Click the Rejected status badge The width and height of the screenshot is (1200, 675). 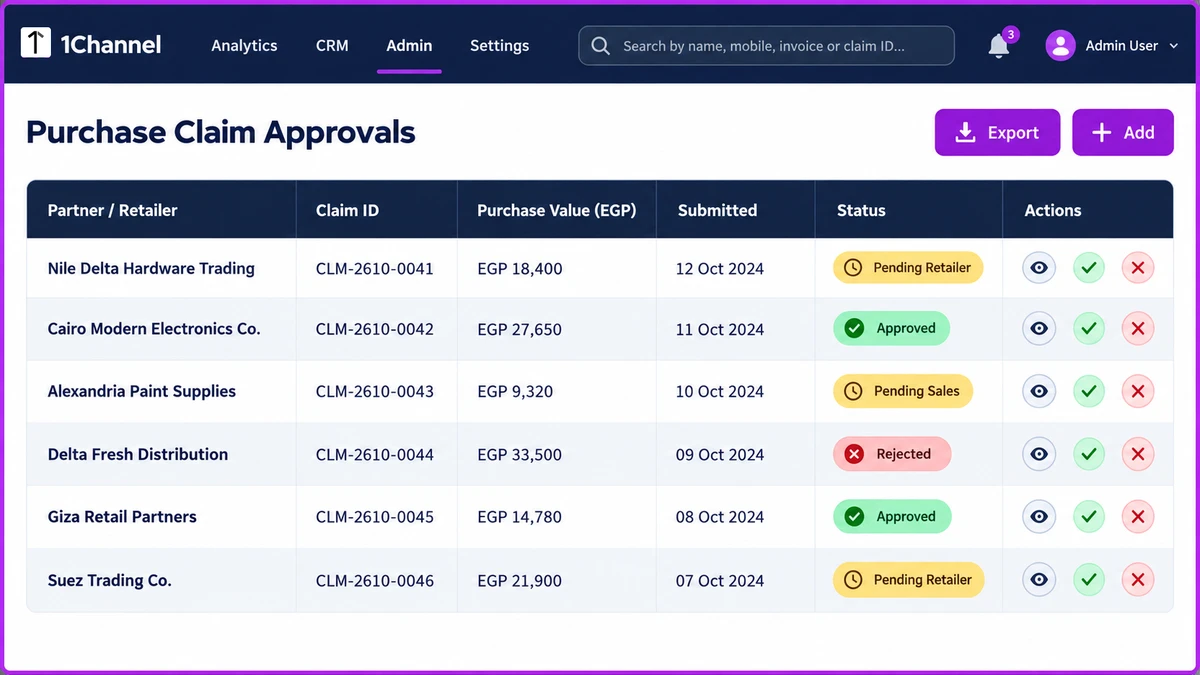coord(892,454)
